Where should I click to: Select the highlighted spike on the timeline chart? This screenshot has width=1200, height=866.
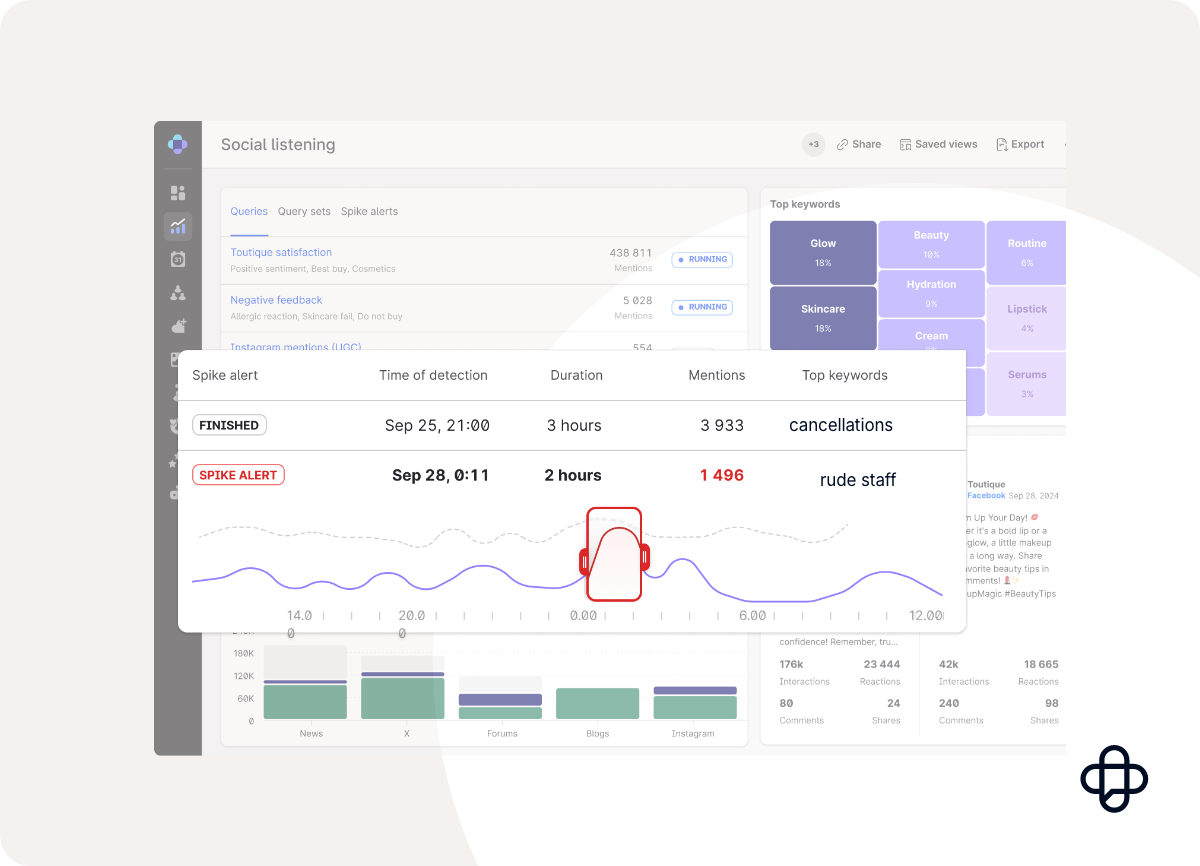(614, 555)
